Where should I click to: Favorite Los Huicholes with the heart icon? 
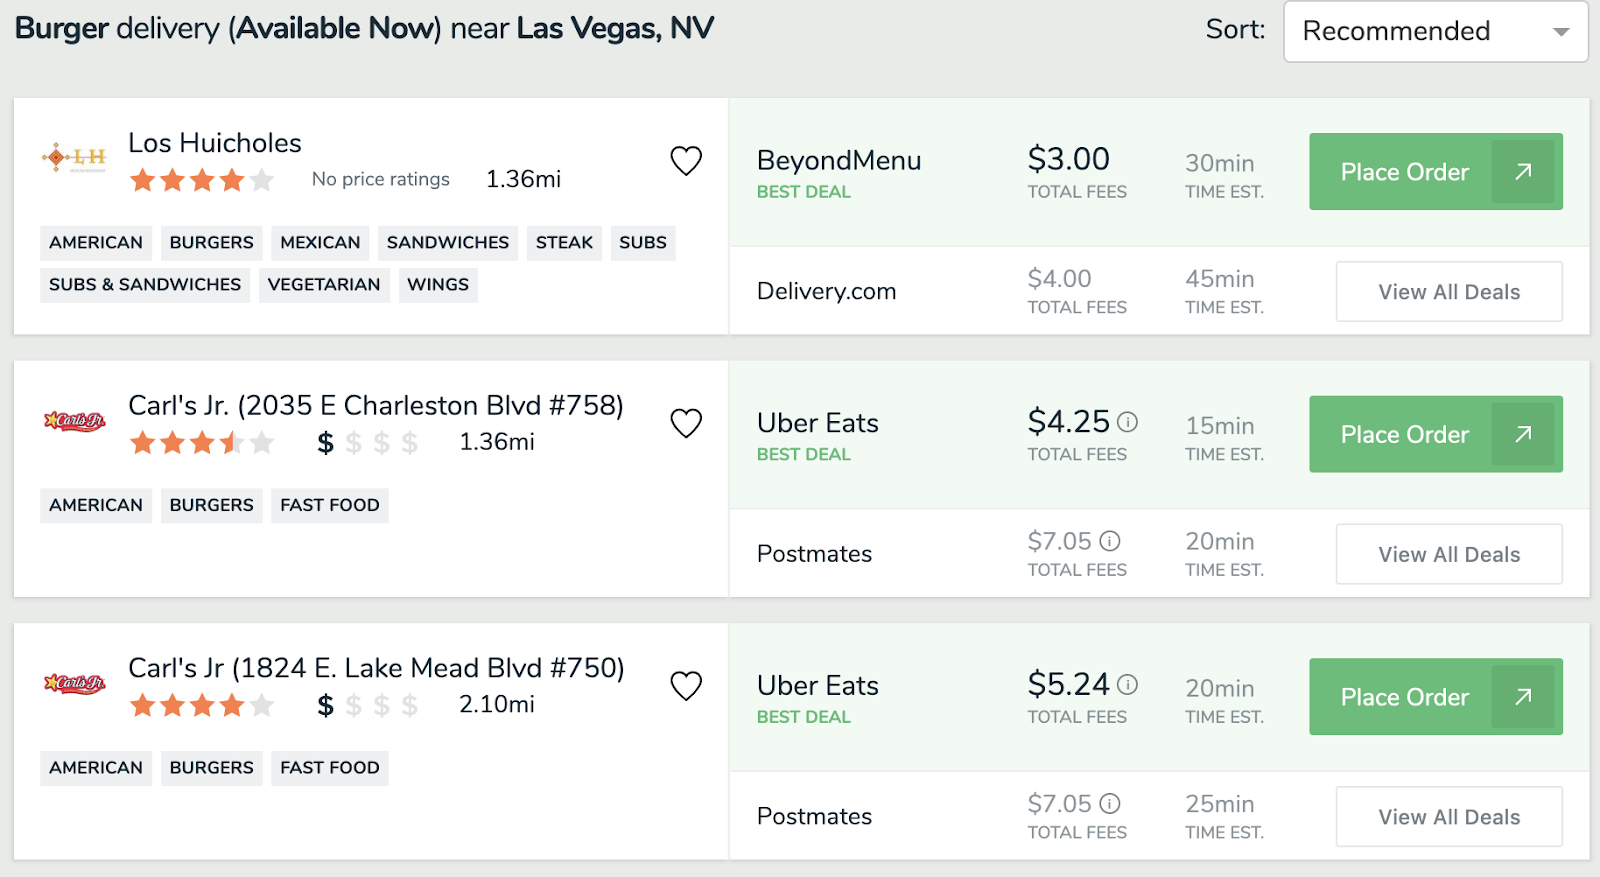pyautogui.click(x=686, y=160)
